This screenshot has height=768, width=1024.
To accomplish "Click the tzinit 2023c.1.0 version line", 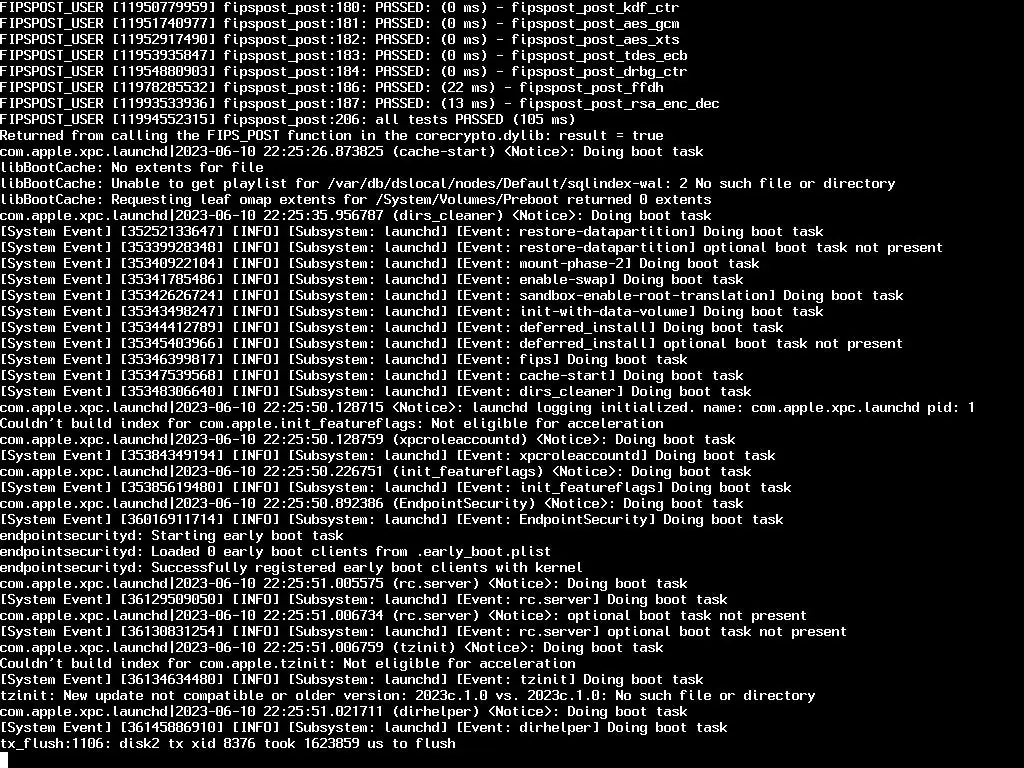I will (x=408, y=696).
